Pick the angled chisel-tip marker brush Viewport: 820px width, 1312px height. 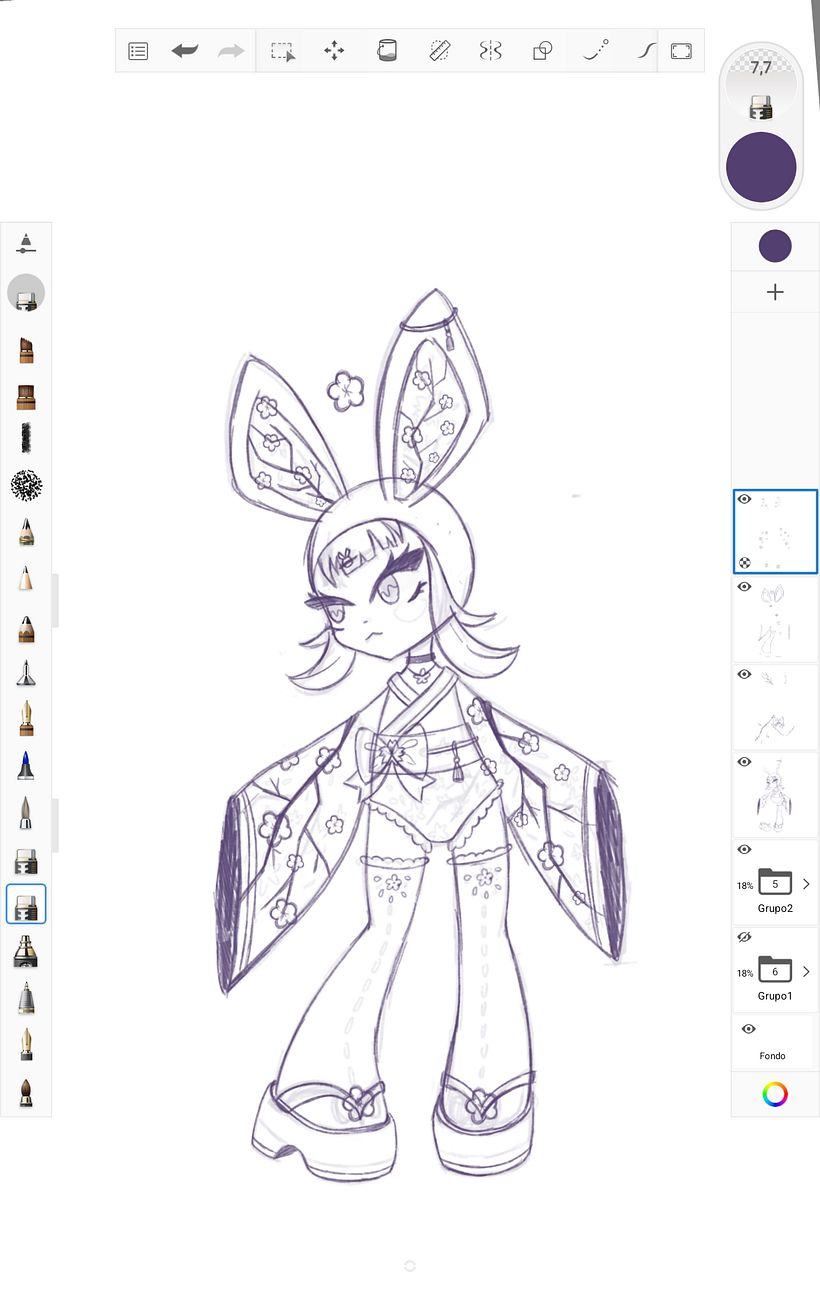(x=26, y=351)
